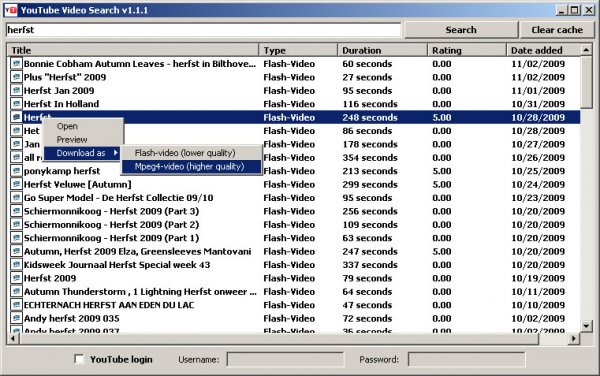
Task: Click video icon of the highlighted Herfst row
Action: [x=16, y=117]
